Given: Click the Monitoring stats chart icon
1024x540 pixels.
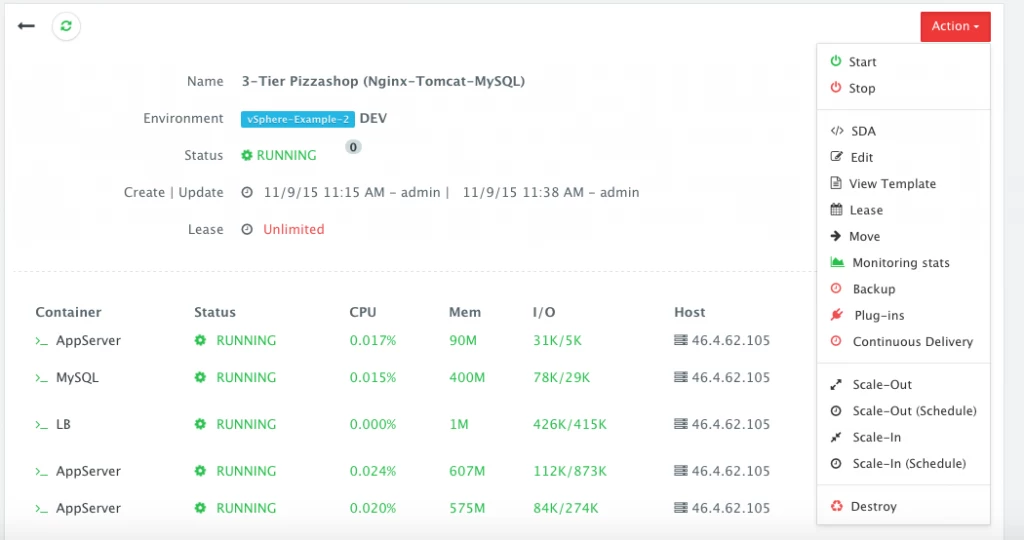Looking at the screenshot, I should (x=837, y=262).
